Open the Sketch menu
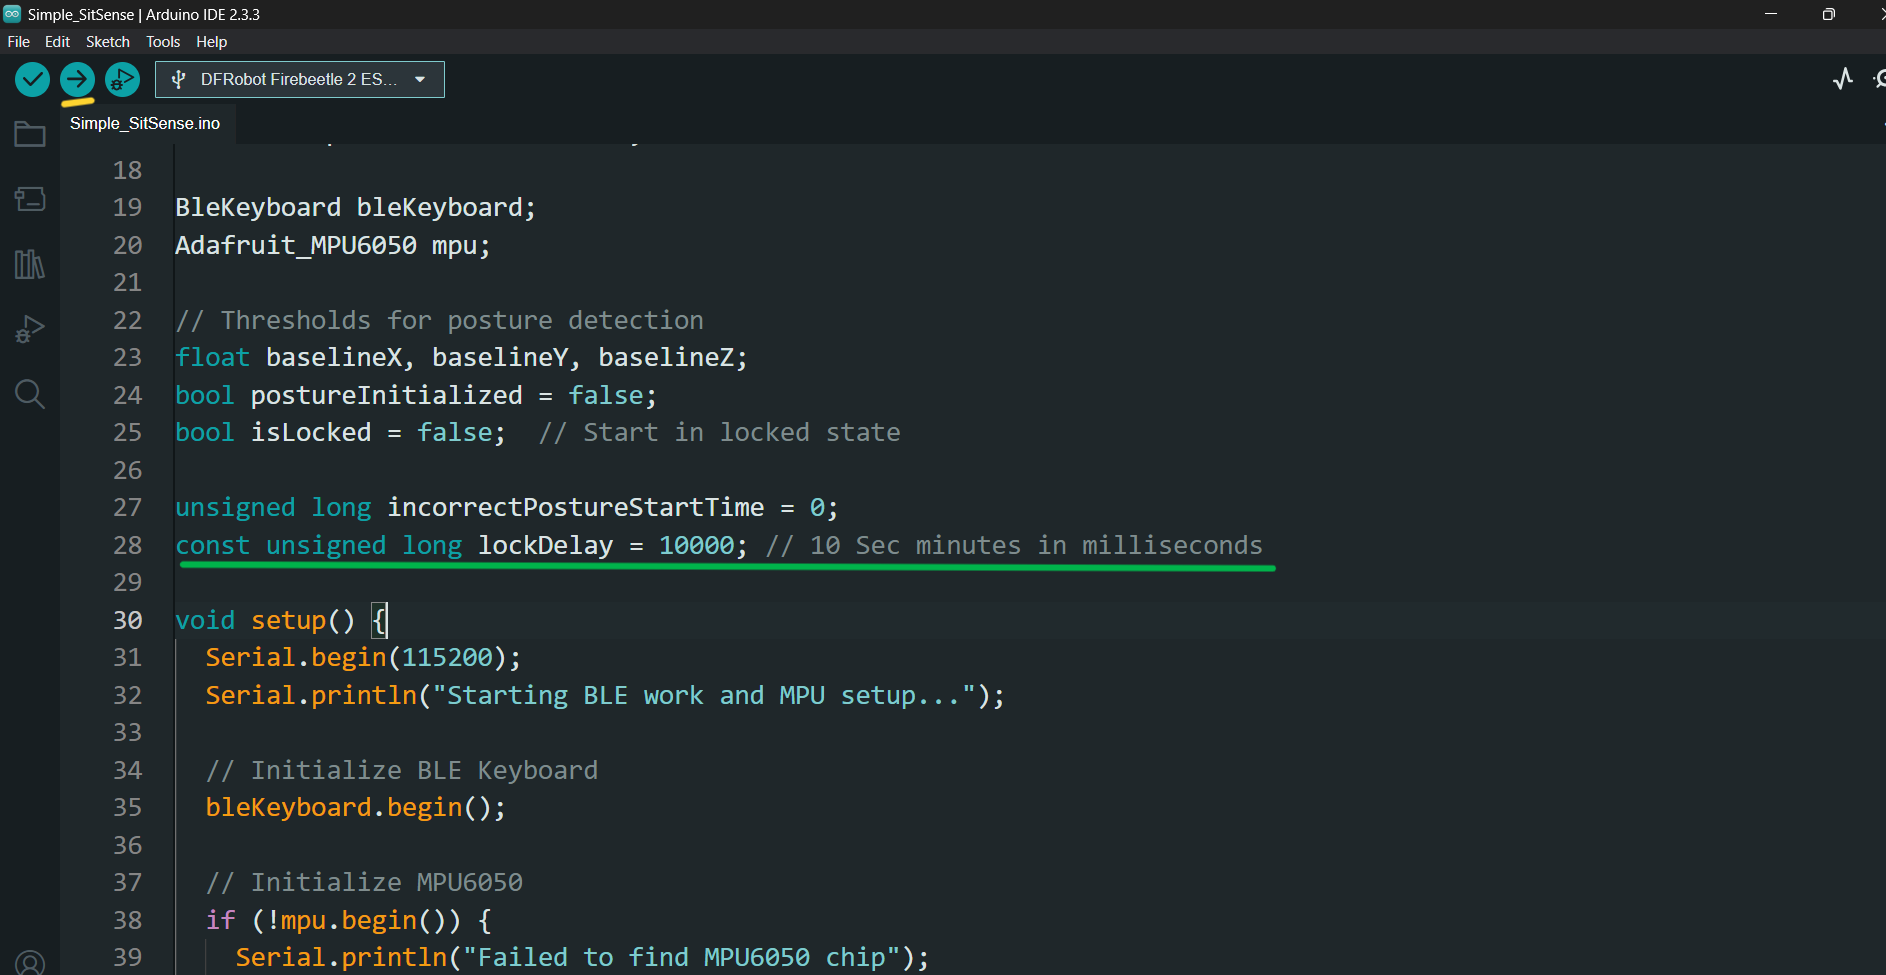Image resolution: width=1886 pixels, height=975 pixels. pos(108,41)
